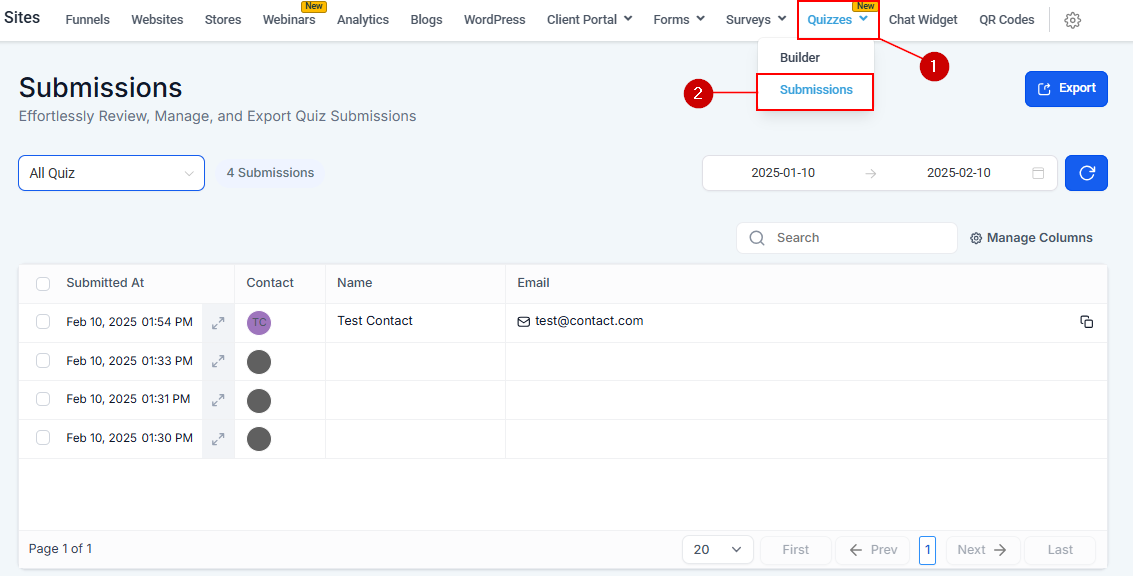
Task: Click the calendar icon in date range
Action: (1038, 173)
